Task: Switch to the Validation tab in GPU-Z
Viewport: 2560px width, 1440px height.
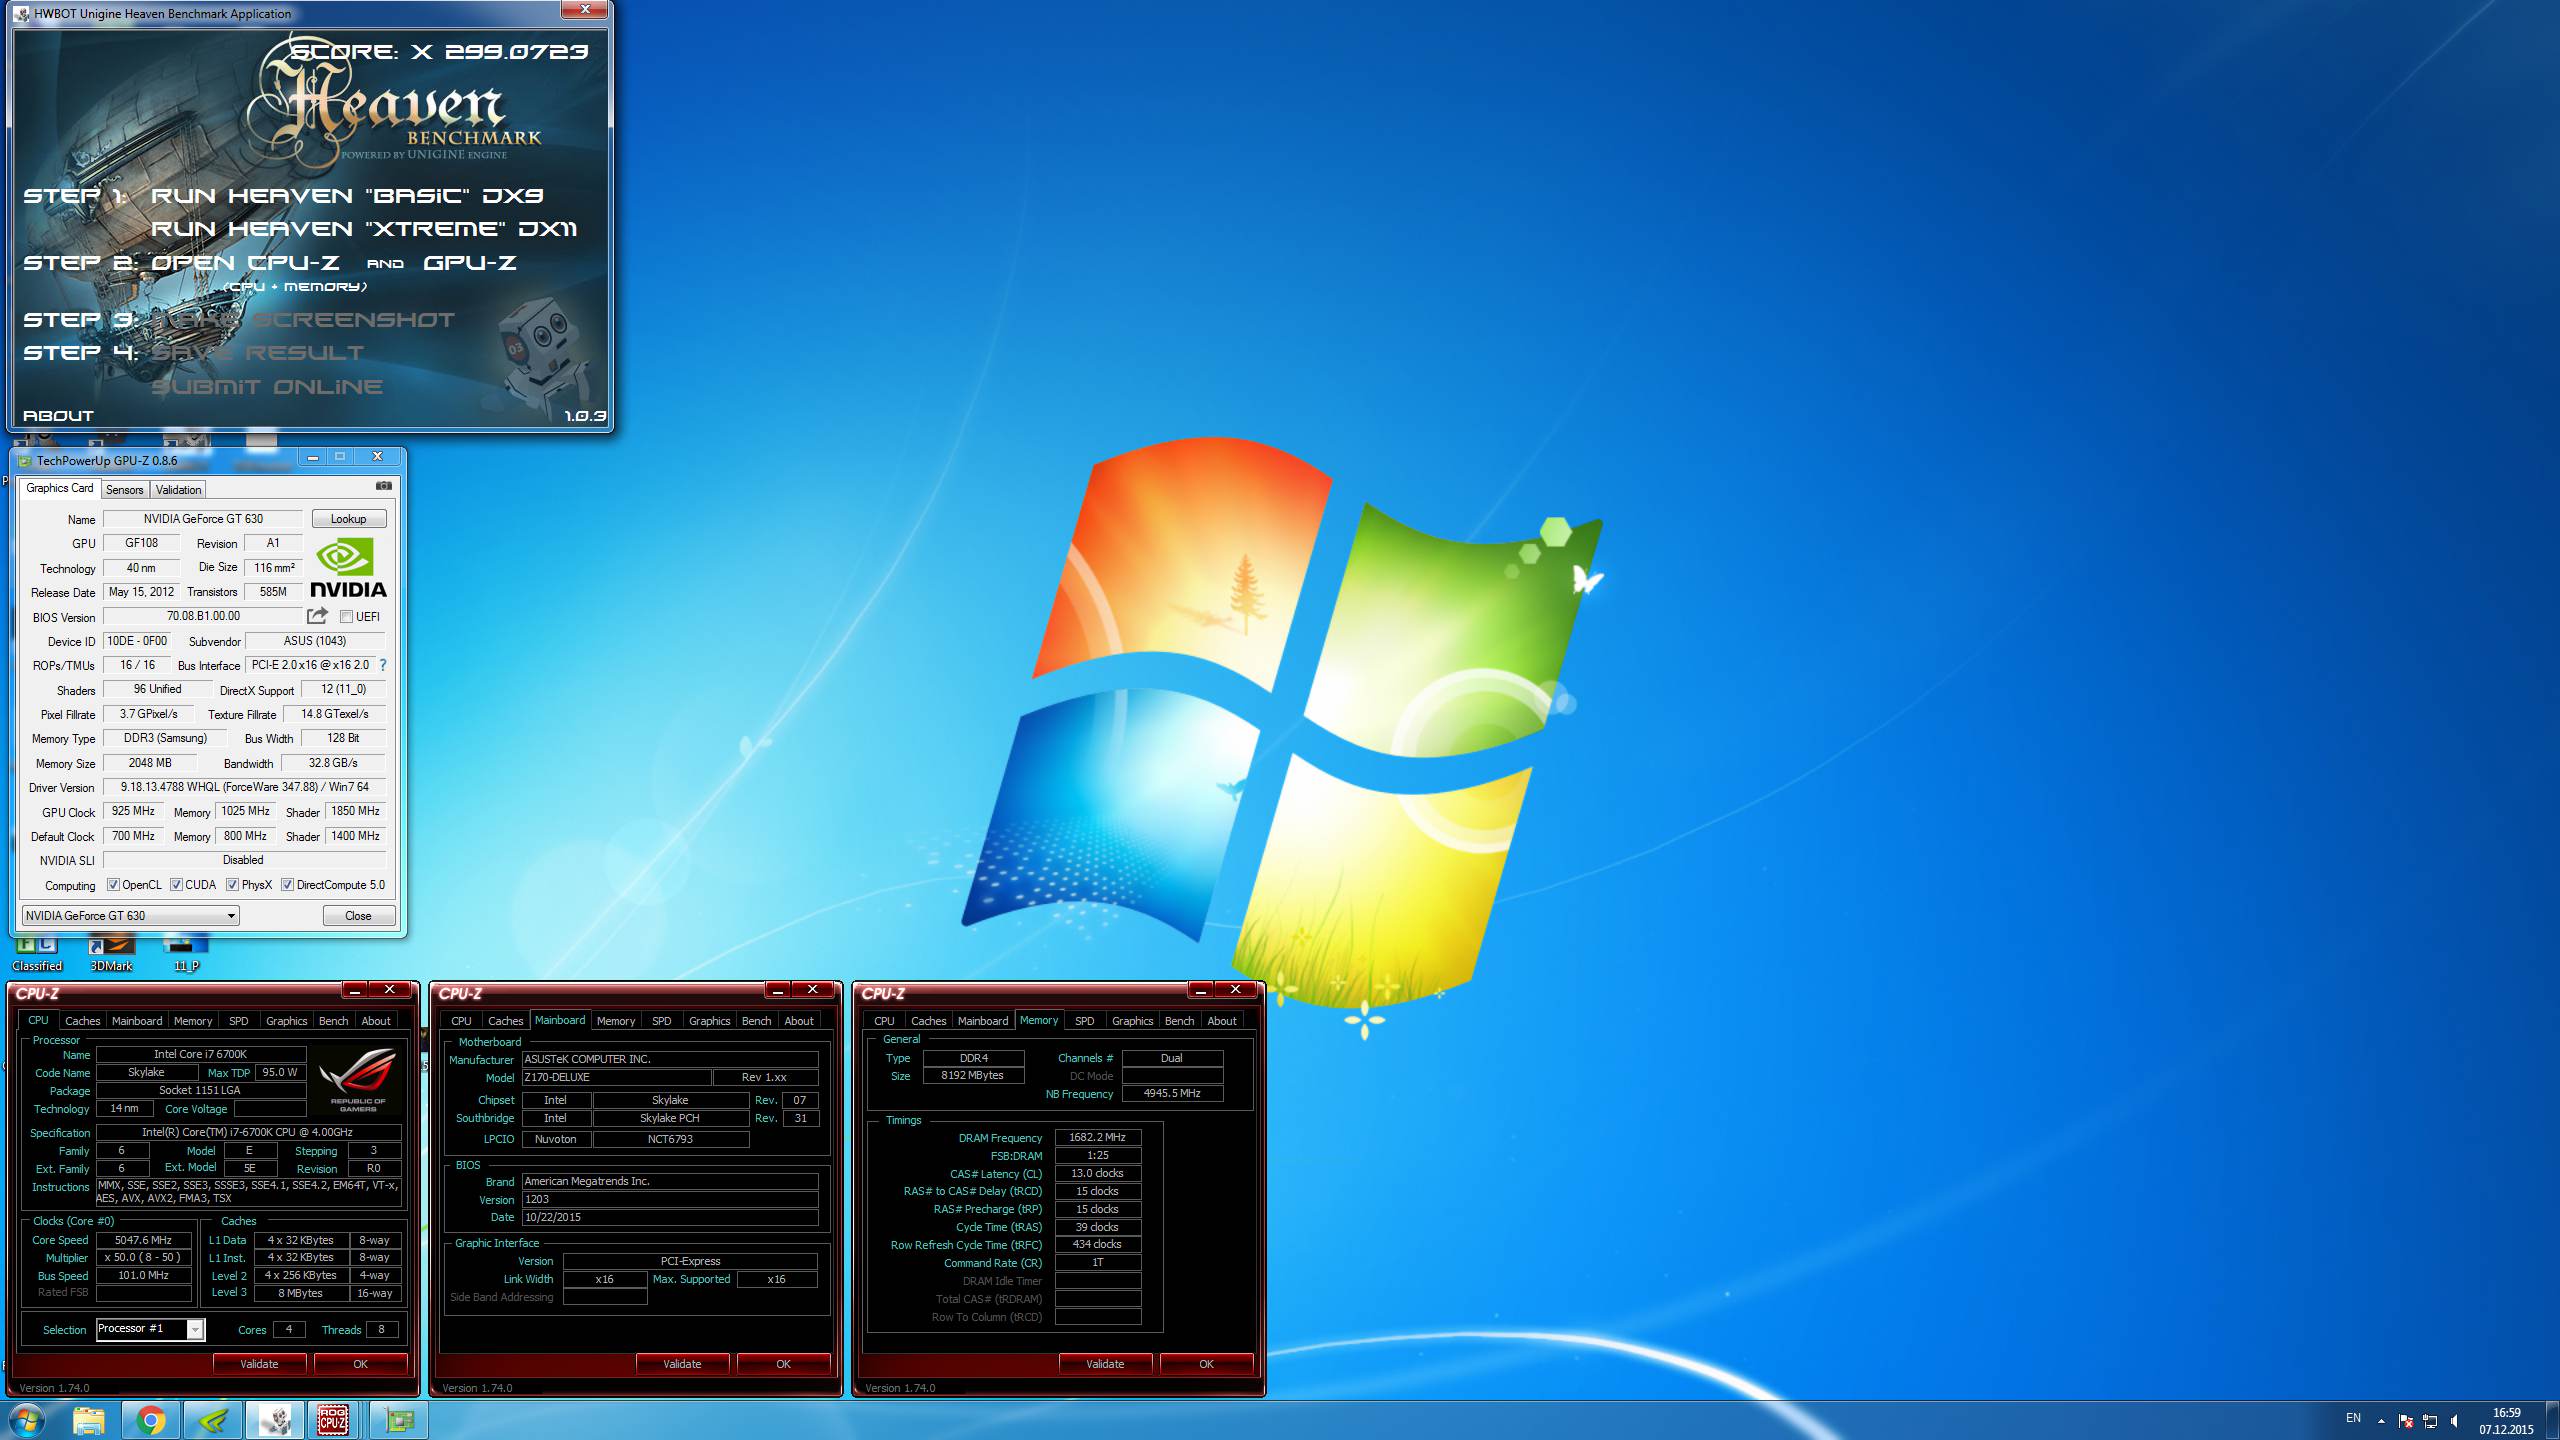Action: click(178, 490)
